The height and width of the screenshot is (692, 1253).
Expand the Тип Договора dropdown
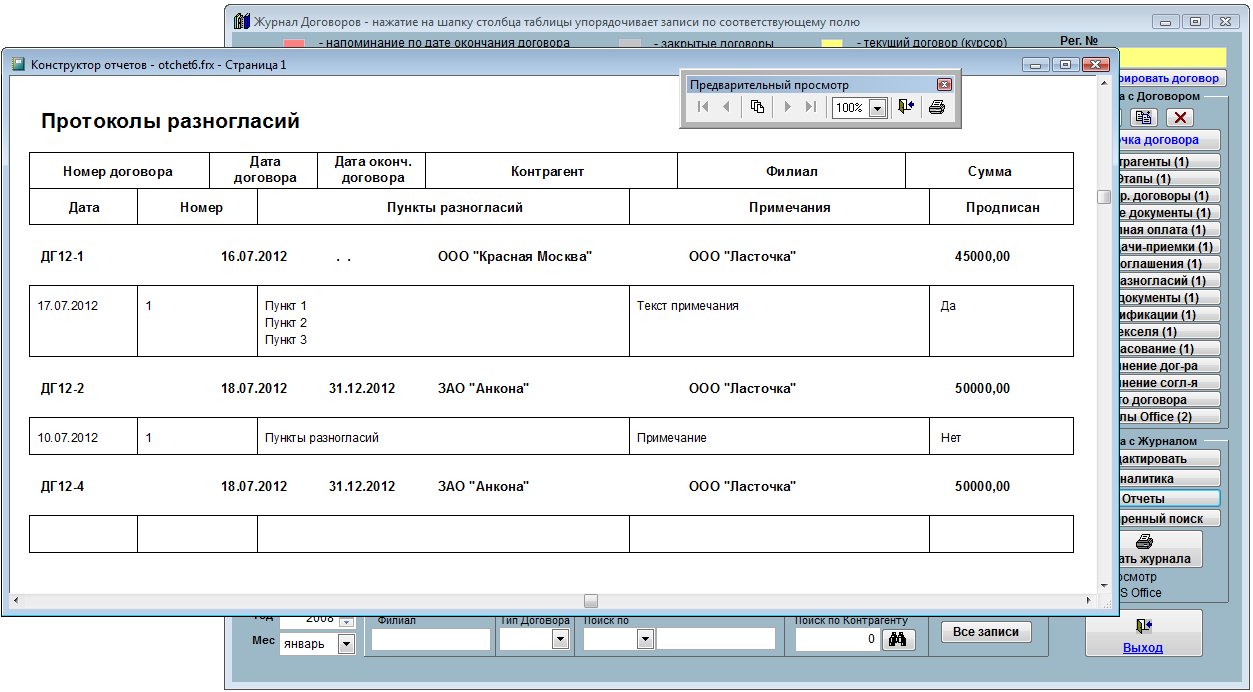click(560, 639)
